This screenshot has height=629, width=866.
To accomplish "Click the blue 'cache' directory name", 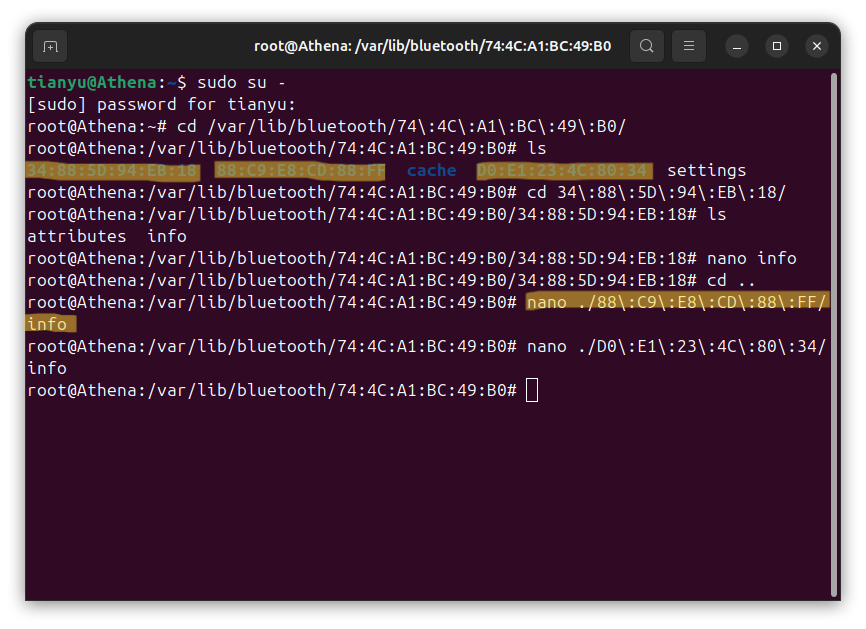I will pos(431,171).
